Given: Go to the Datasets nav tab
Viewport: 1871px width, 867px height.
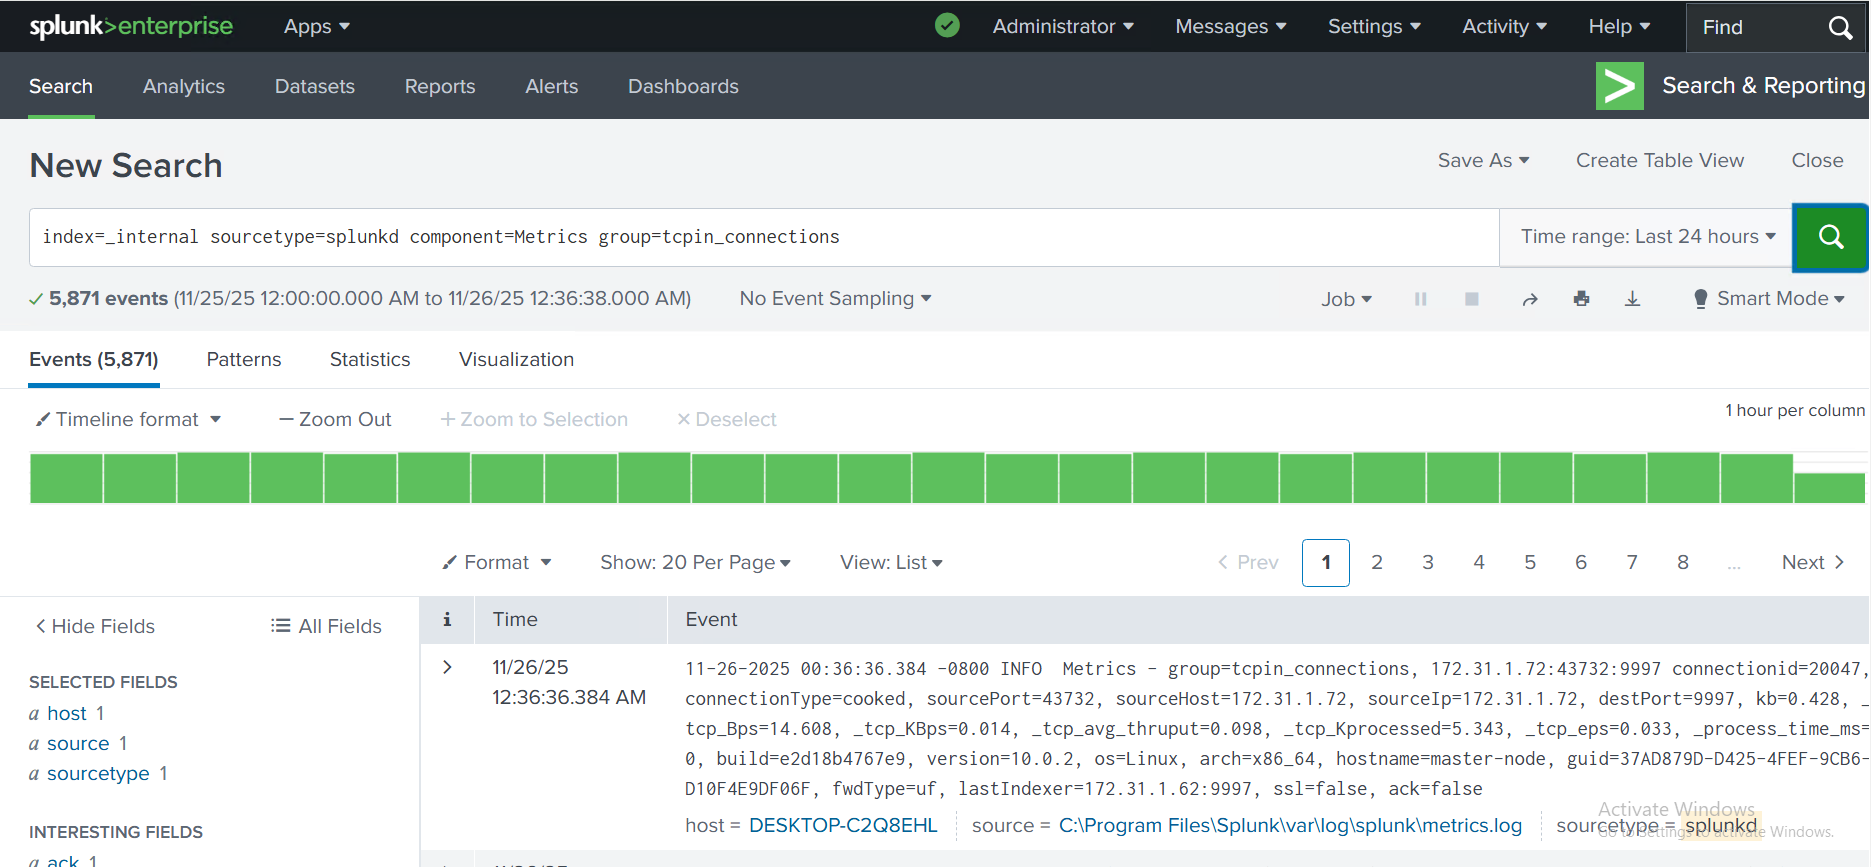Looking at the screenshot, I should [x=315, y=87].
